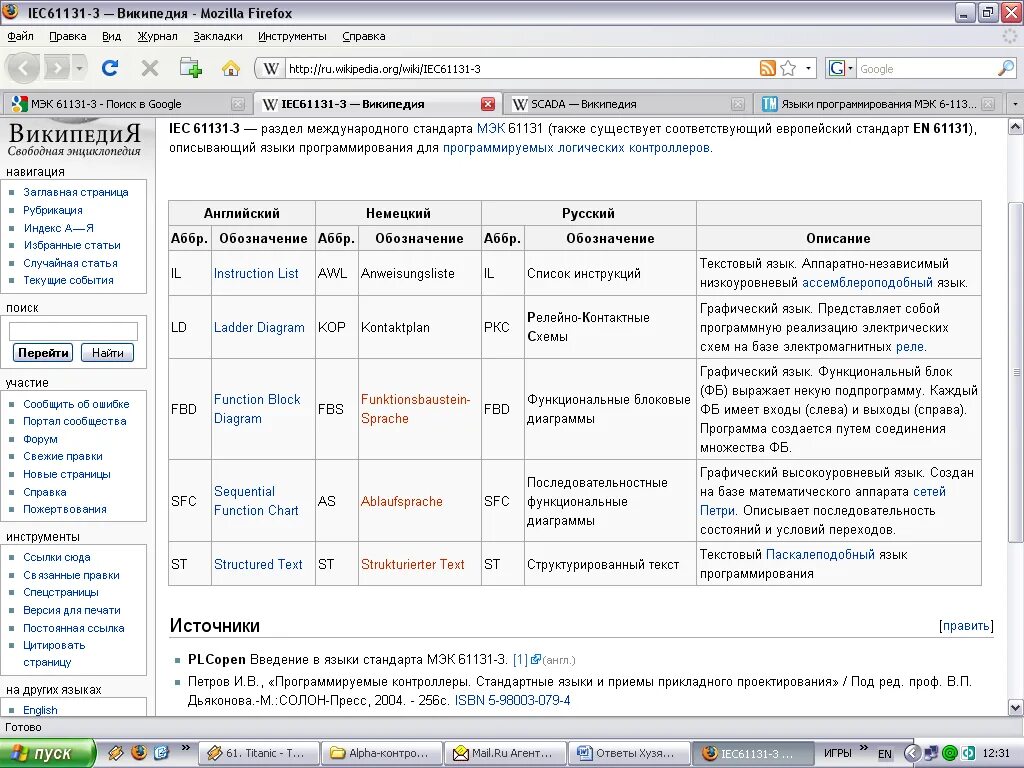Screen dimensions: 1024x768
Task: Click the search magnifier icon in Google box
Action: [1006, 68]
